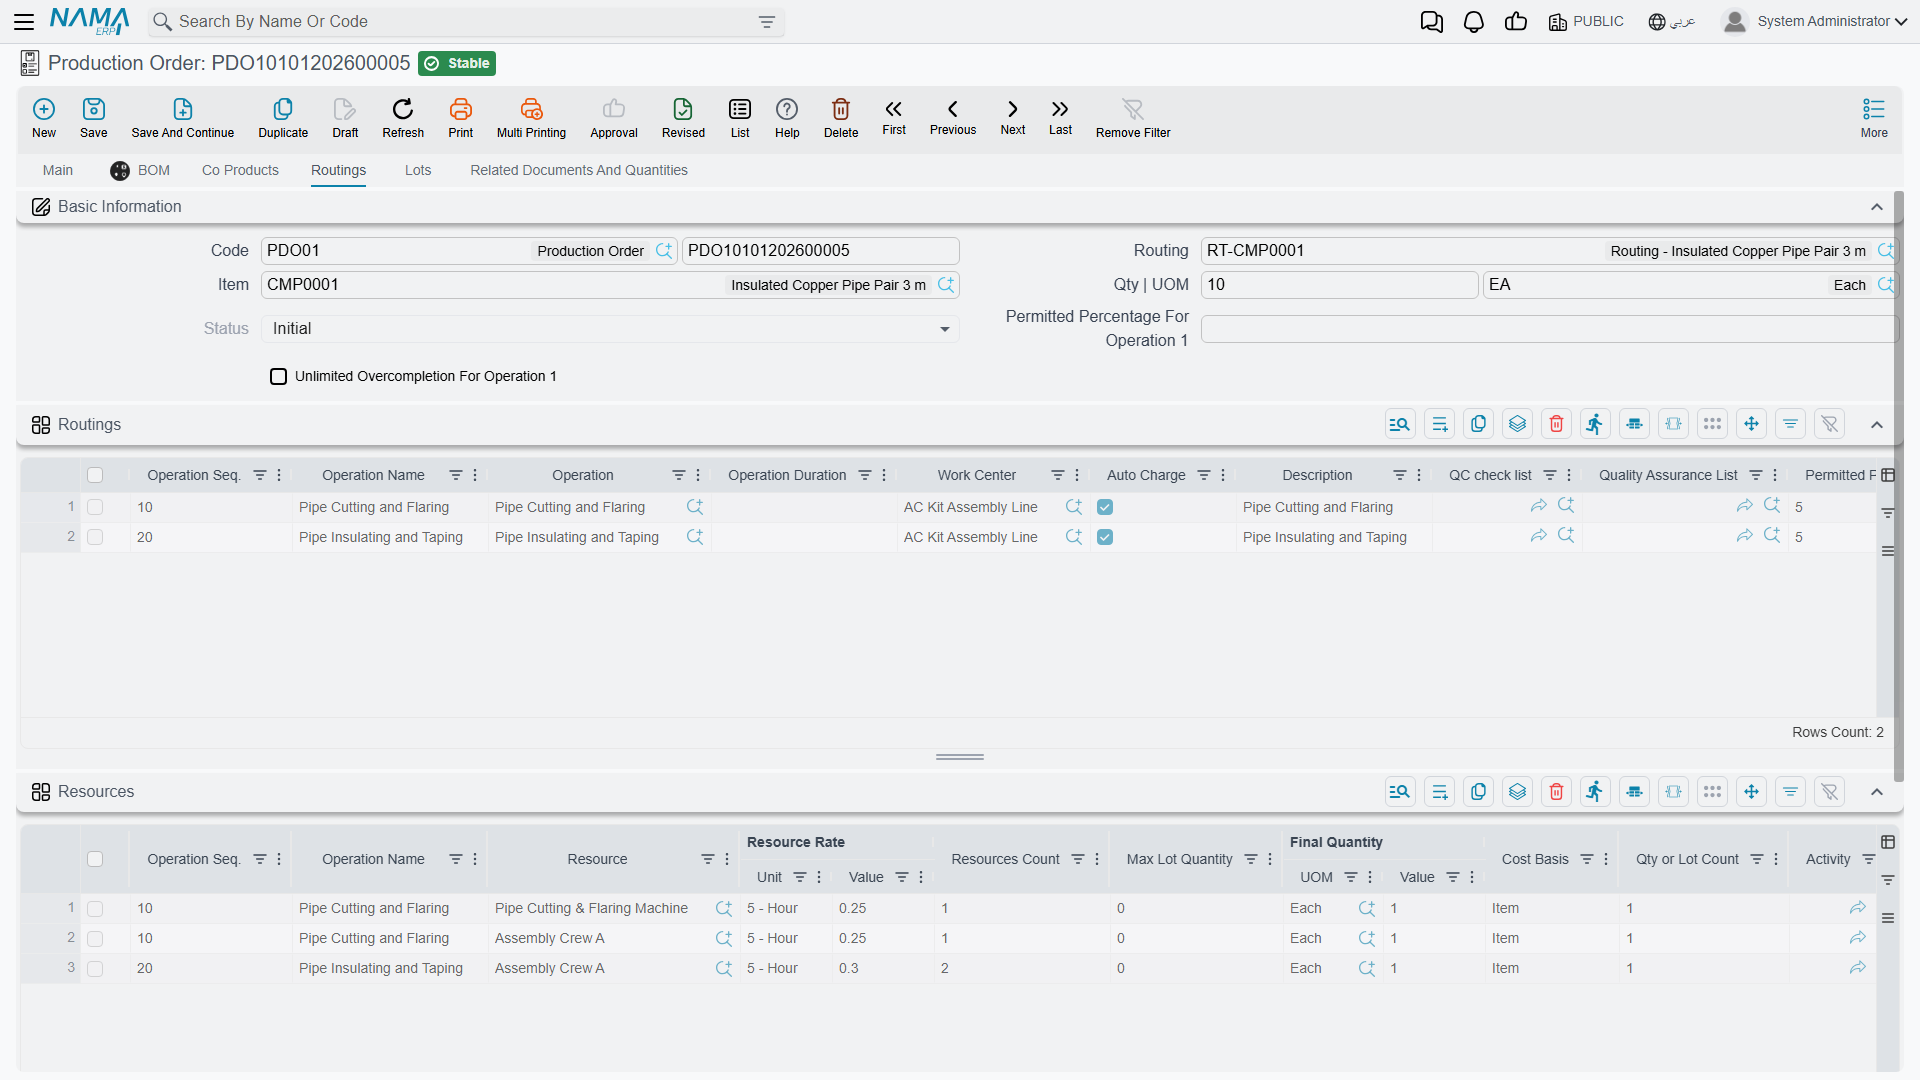Delete row in Routings grid toolbar
Screen dimensions: 1920x1080
click(1556, 424)
